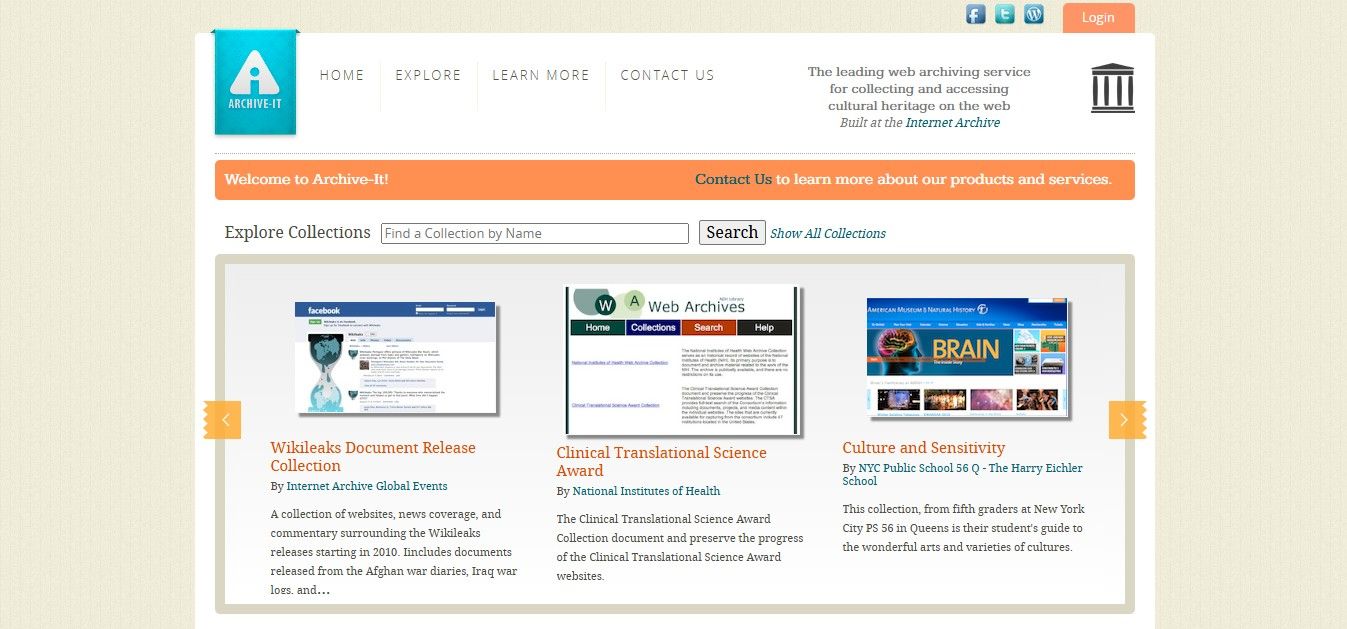Open Show All Collections link
Viewport: 1347px width, 629px height.
tap(828, 233)
